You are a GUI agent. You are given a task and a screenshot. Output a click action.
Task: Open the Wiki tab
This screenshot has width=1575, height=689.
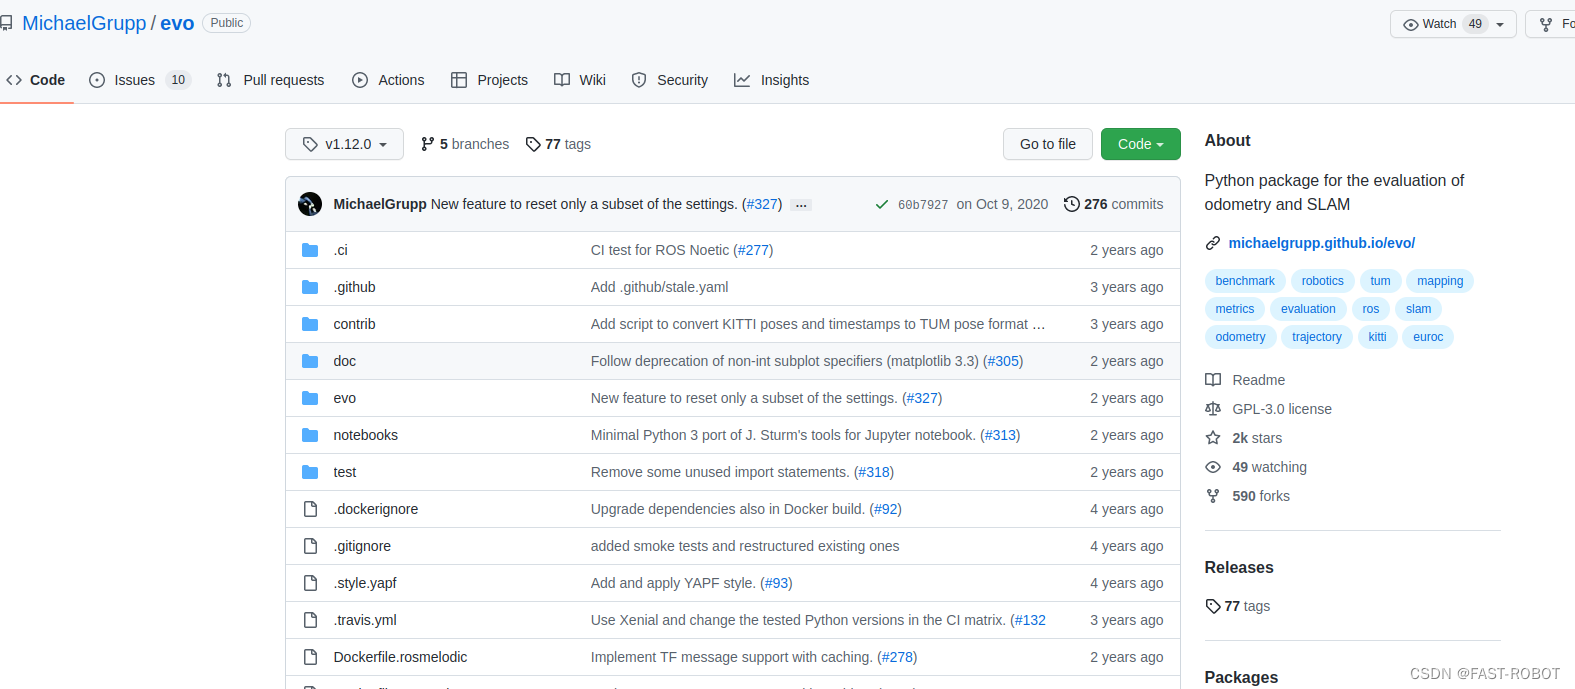tap(580, 80)
